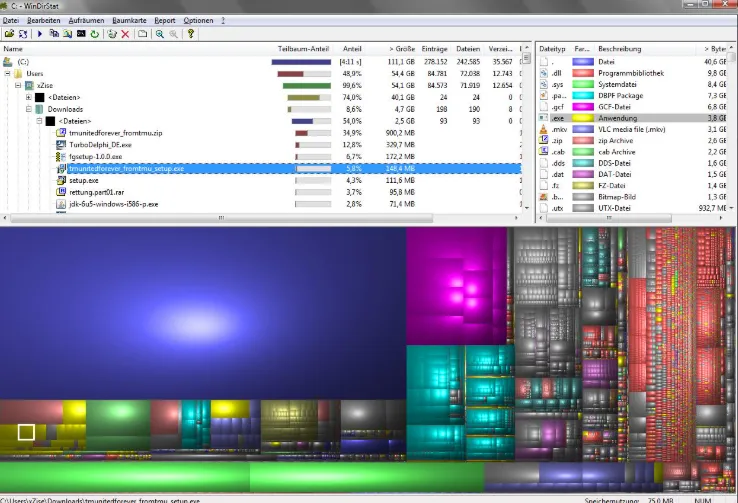Click the Users folder icon
This screenshot has height=503, width=738.
[x=18, y=73]
